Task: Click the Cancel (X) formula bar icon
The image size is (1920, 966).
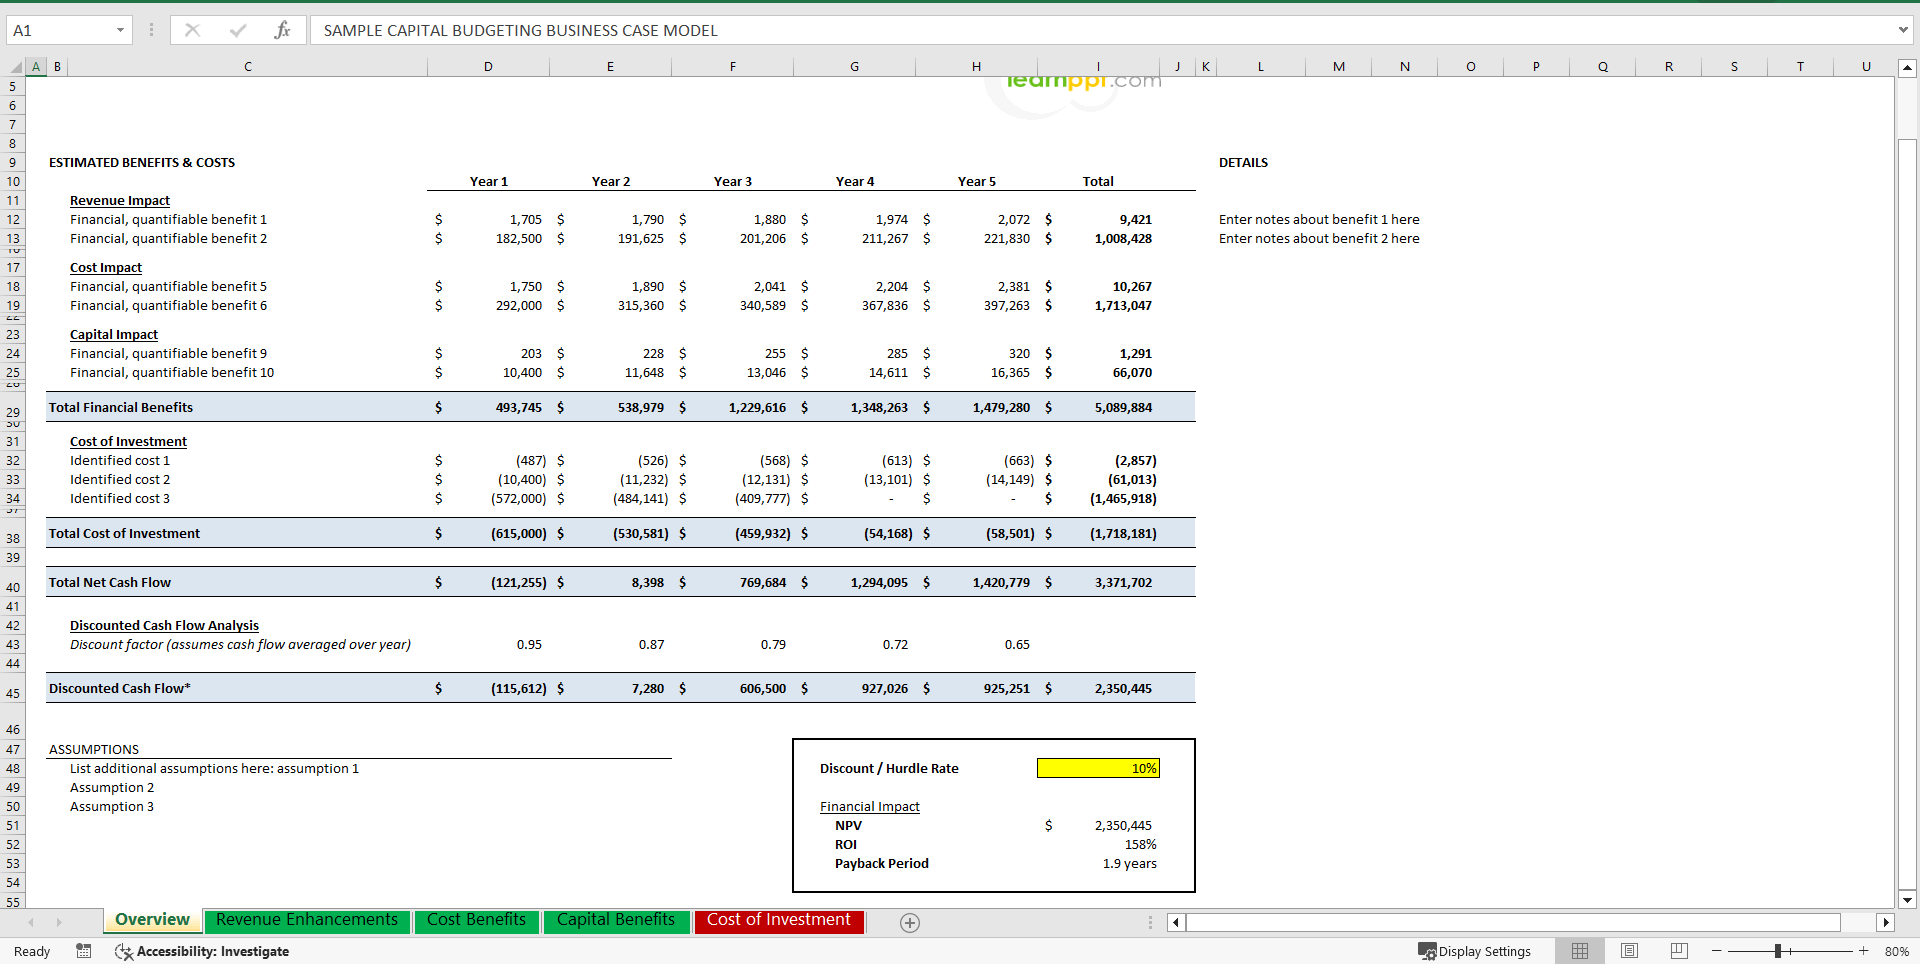Action: 192,30
